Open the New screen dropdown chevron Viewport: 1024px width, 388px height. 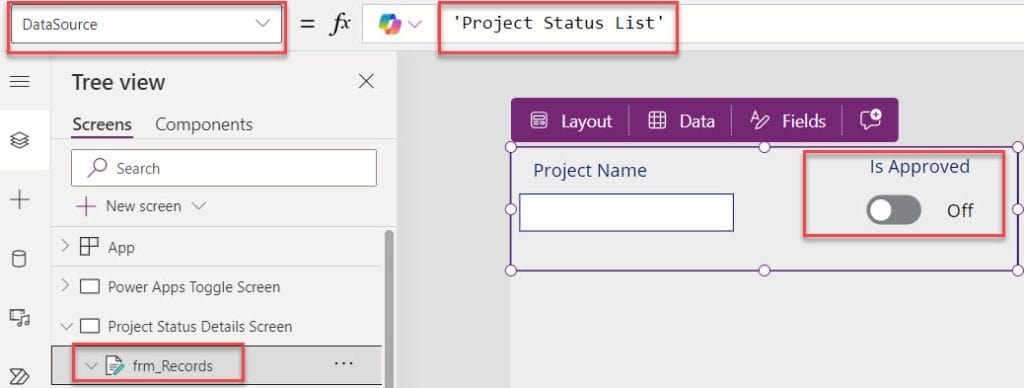coord(199,206)
